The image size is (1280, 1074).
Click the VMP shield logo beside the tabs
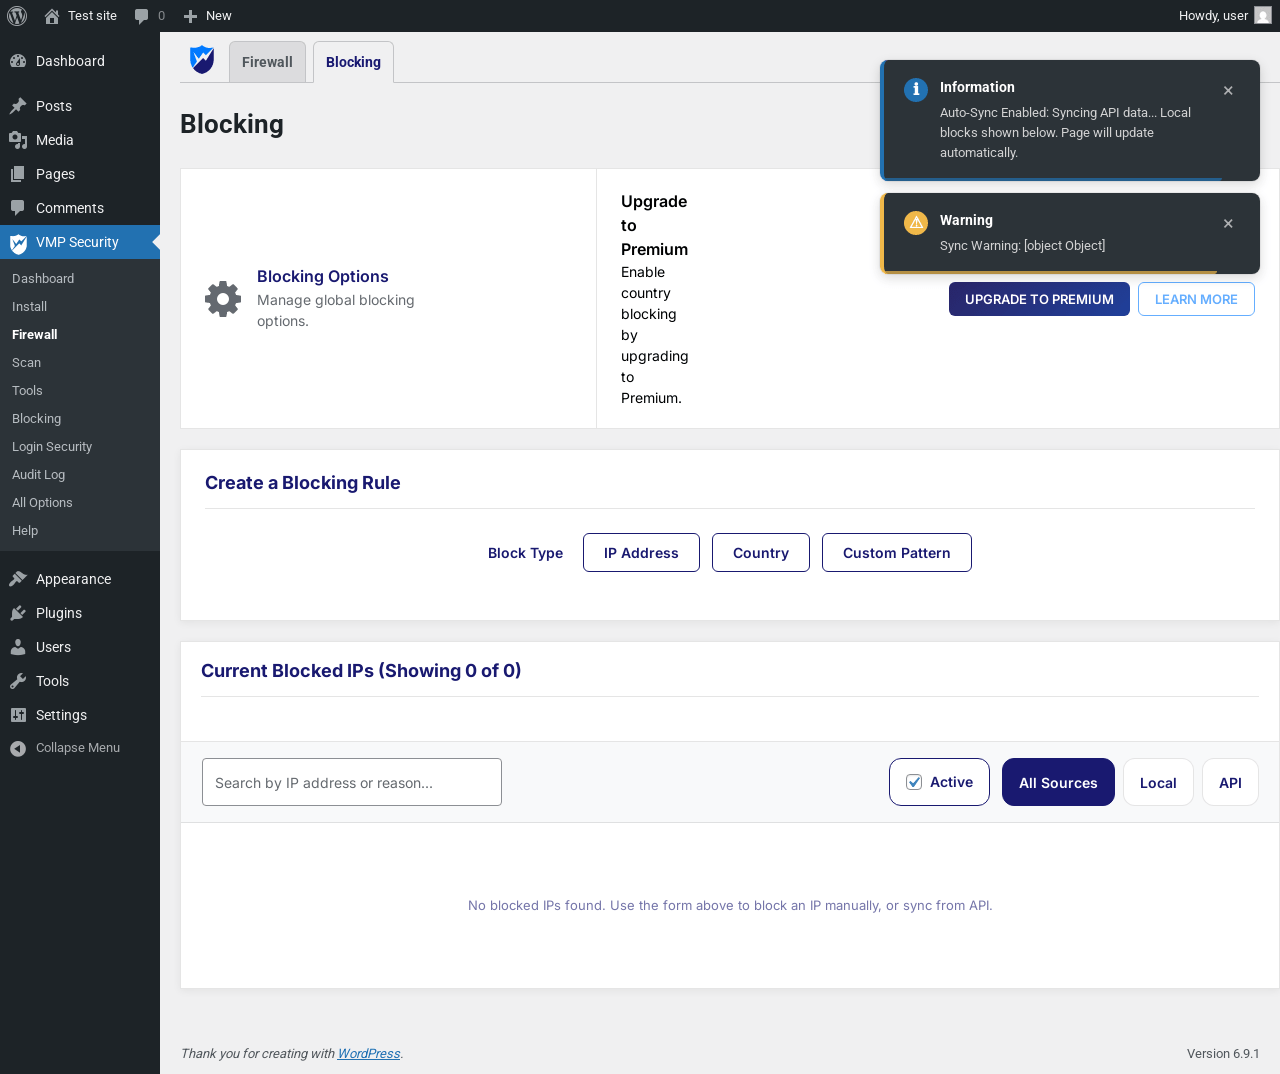(202, 60)
